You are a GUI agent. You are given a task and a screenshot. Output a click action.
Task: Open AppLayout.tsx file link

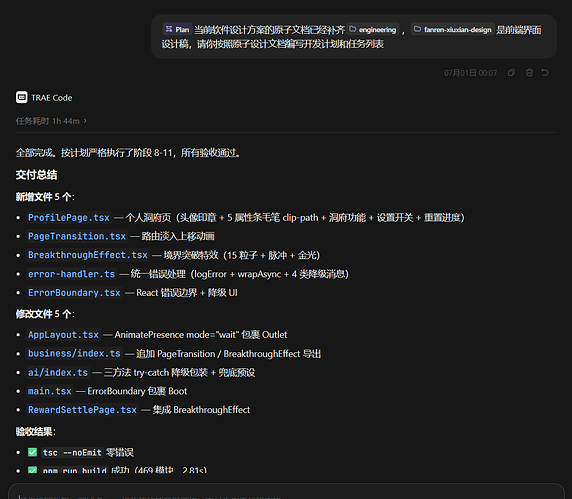(x=63, y=334)
